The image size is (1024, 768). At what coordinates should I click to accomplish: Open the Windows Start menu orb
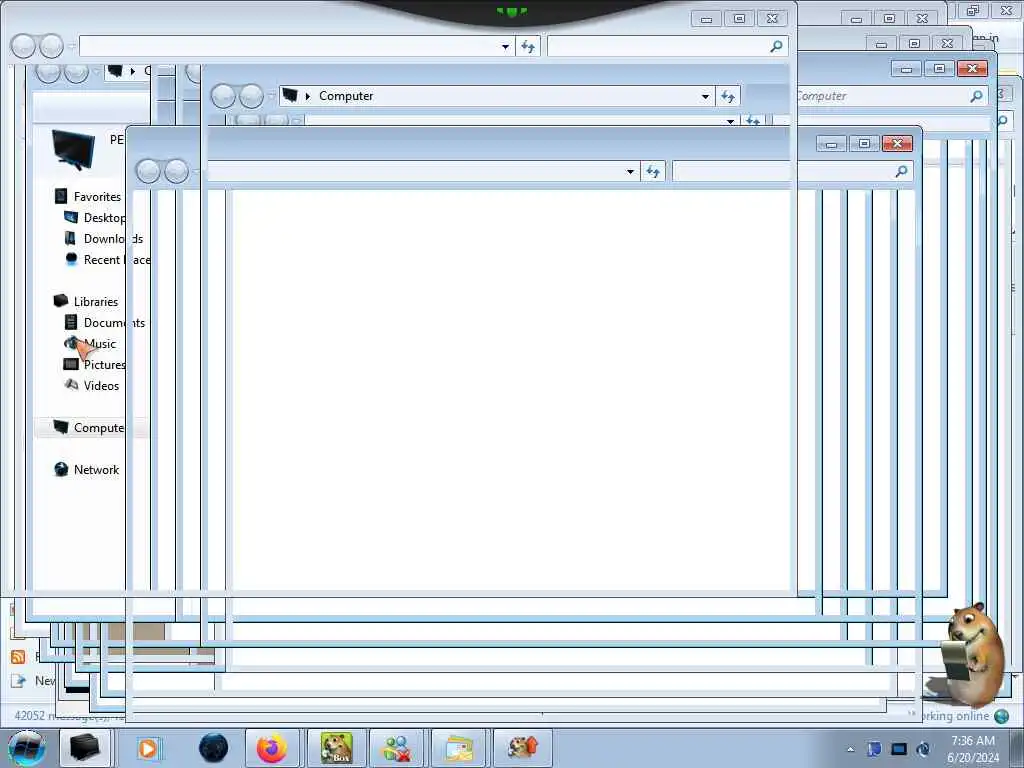tap(27, 748)
